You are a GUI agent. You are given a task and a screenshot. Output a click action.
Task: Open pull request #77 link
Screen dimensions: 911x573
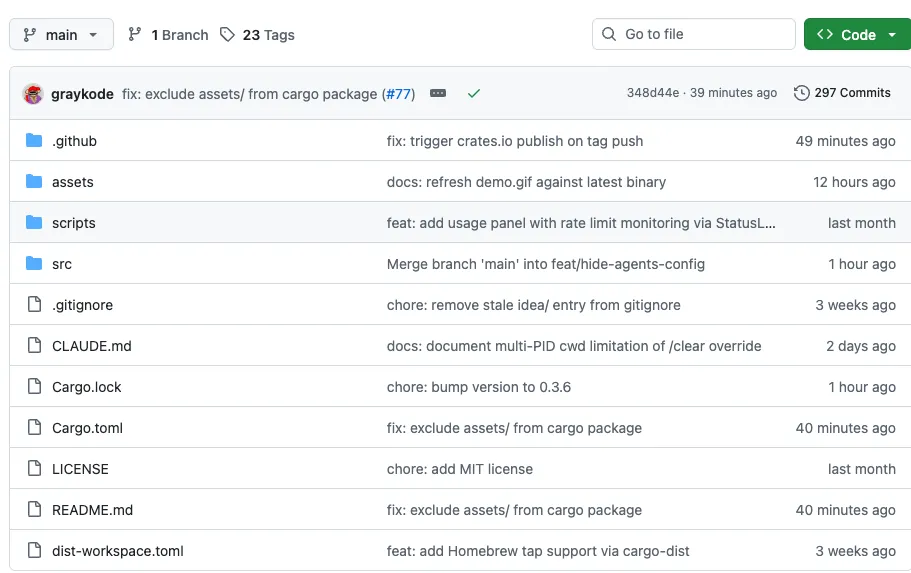(x=399, y=93)
